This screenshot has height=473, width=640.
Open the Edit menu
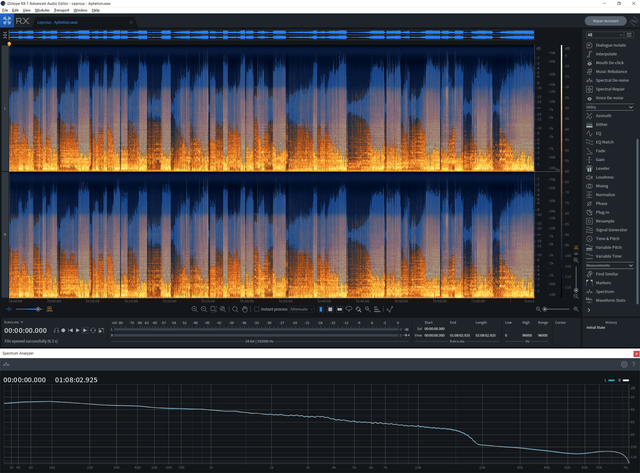point(15,10)
